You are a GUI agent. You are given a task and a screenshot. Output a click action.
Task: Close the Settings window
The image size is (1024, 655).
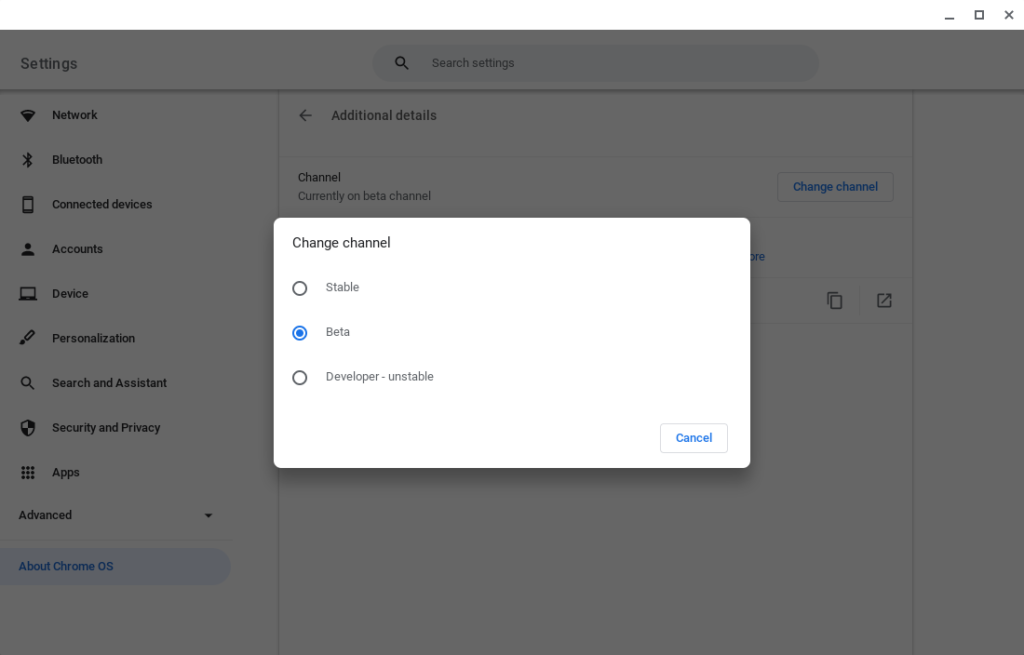point(1009,15)
